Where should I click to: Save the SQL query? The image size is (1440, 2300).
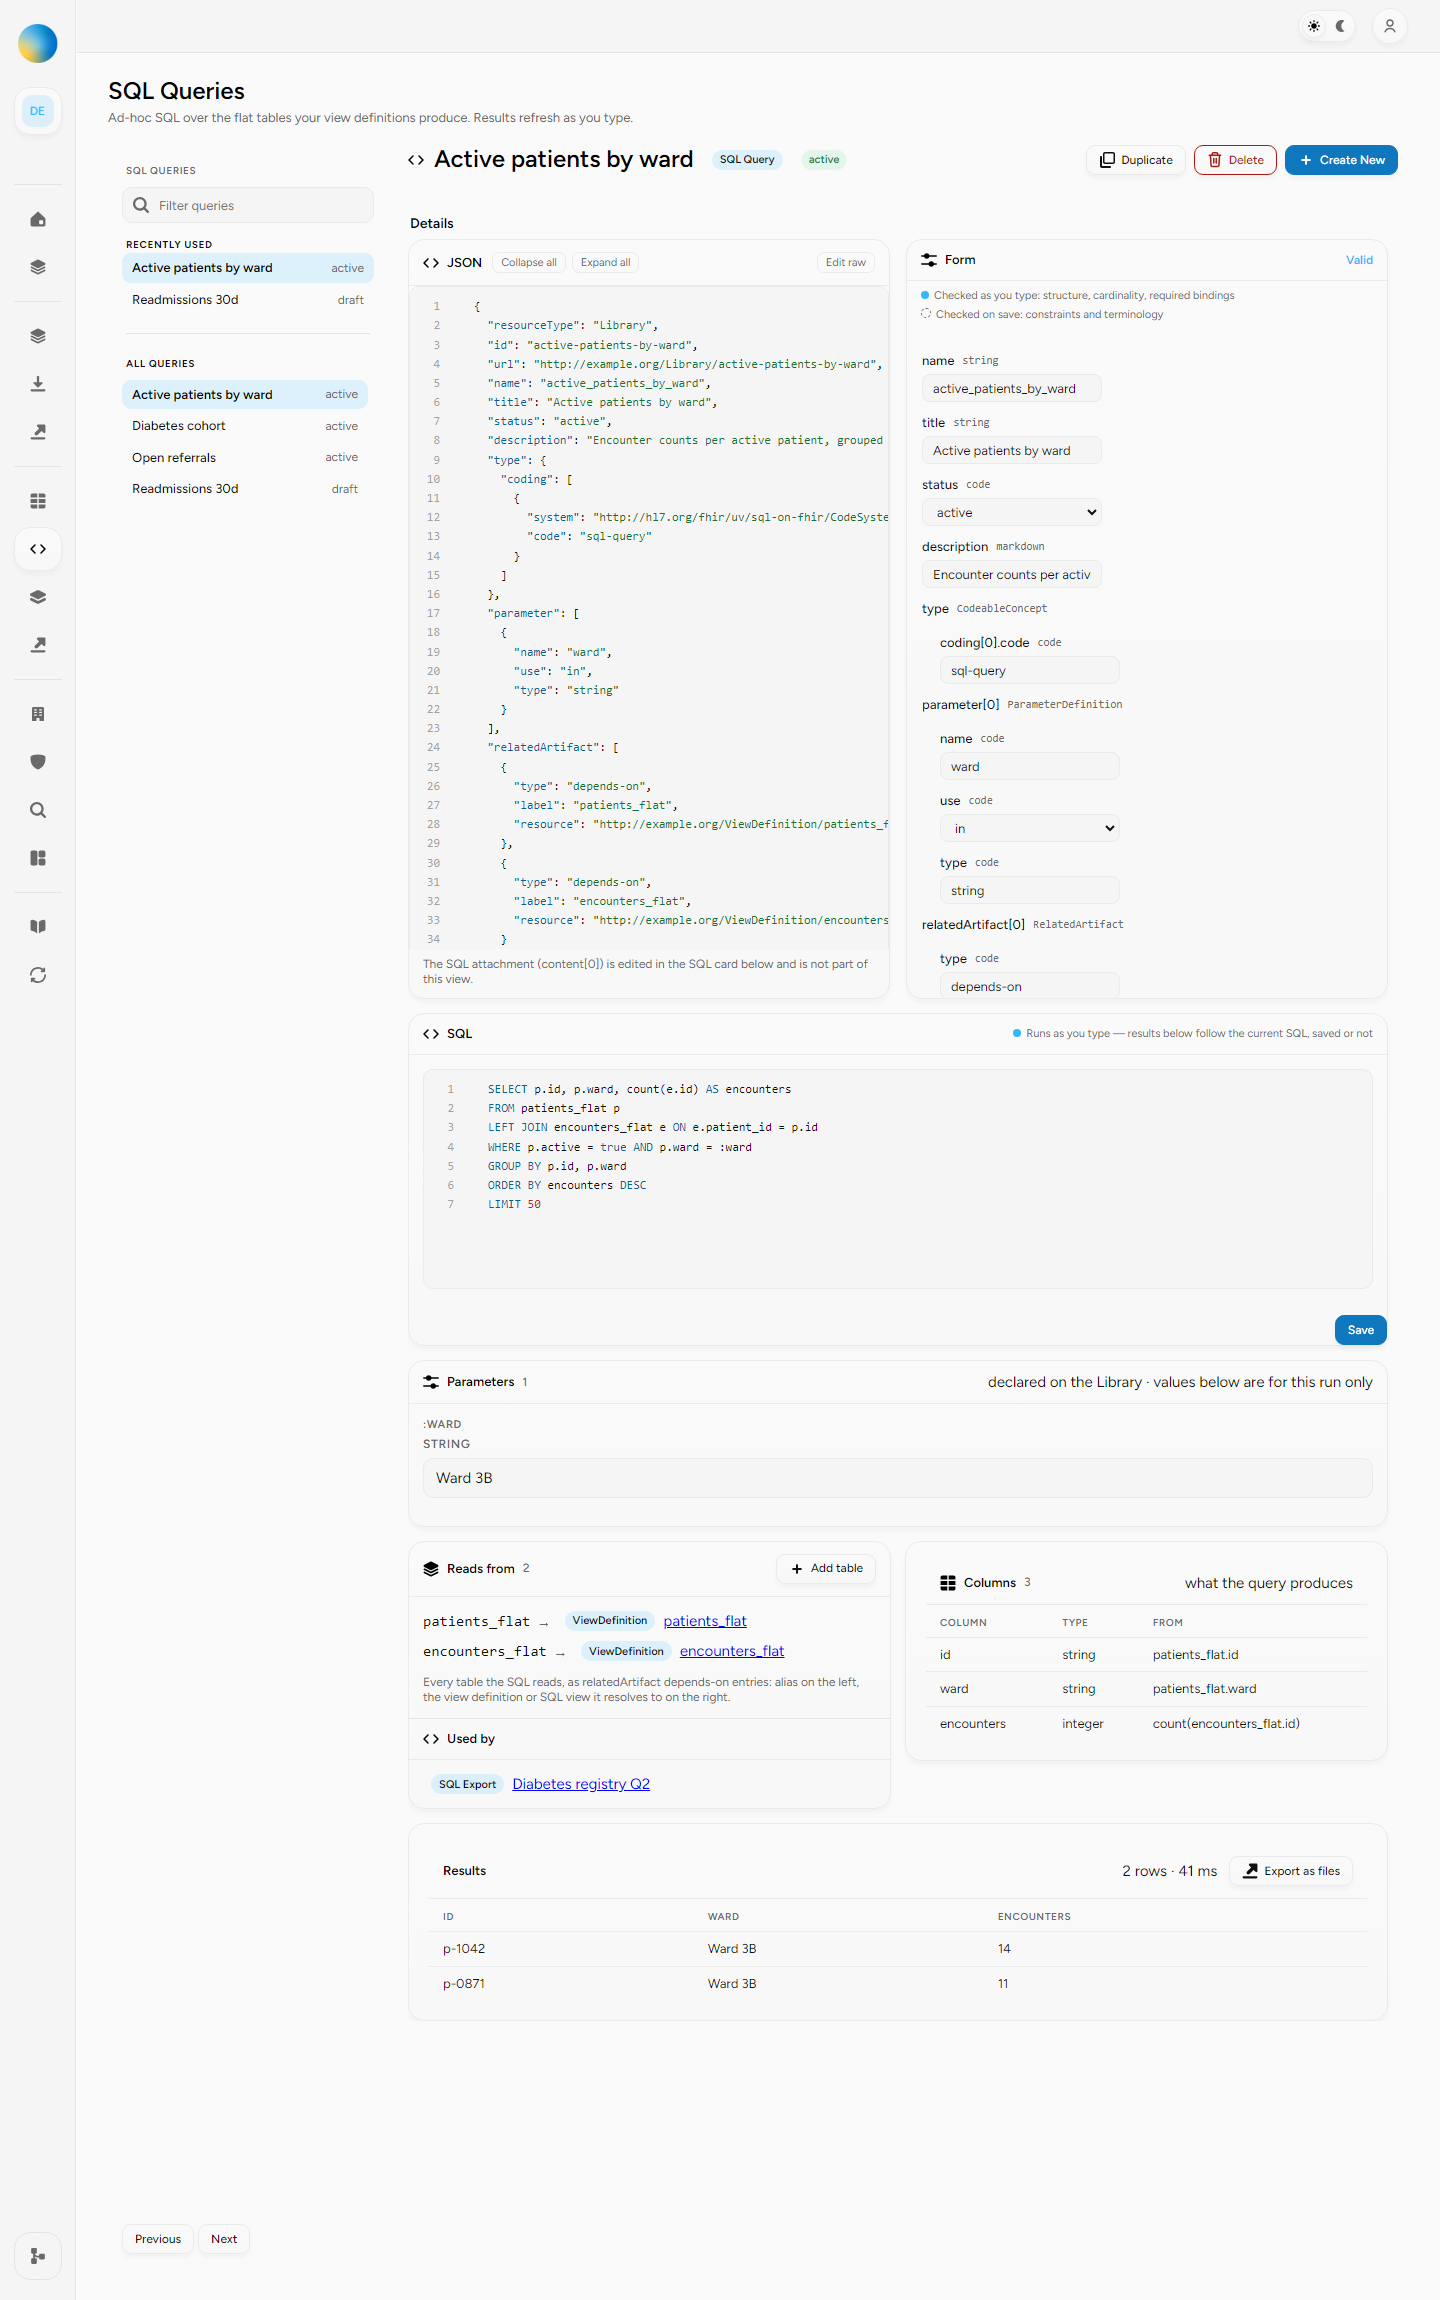click(x=1360, y=1330)
